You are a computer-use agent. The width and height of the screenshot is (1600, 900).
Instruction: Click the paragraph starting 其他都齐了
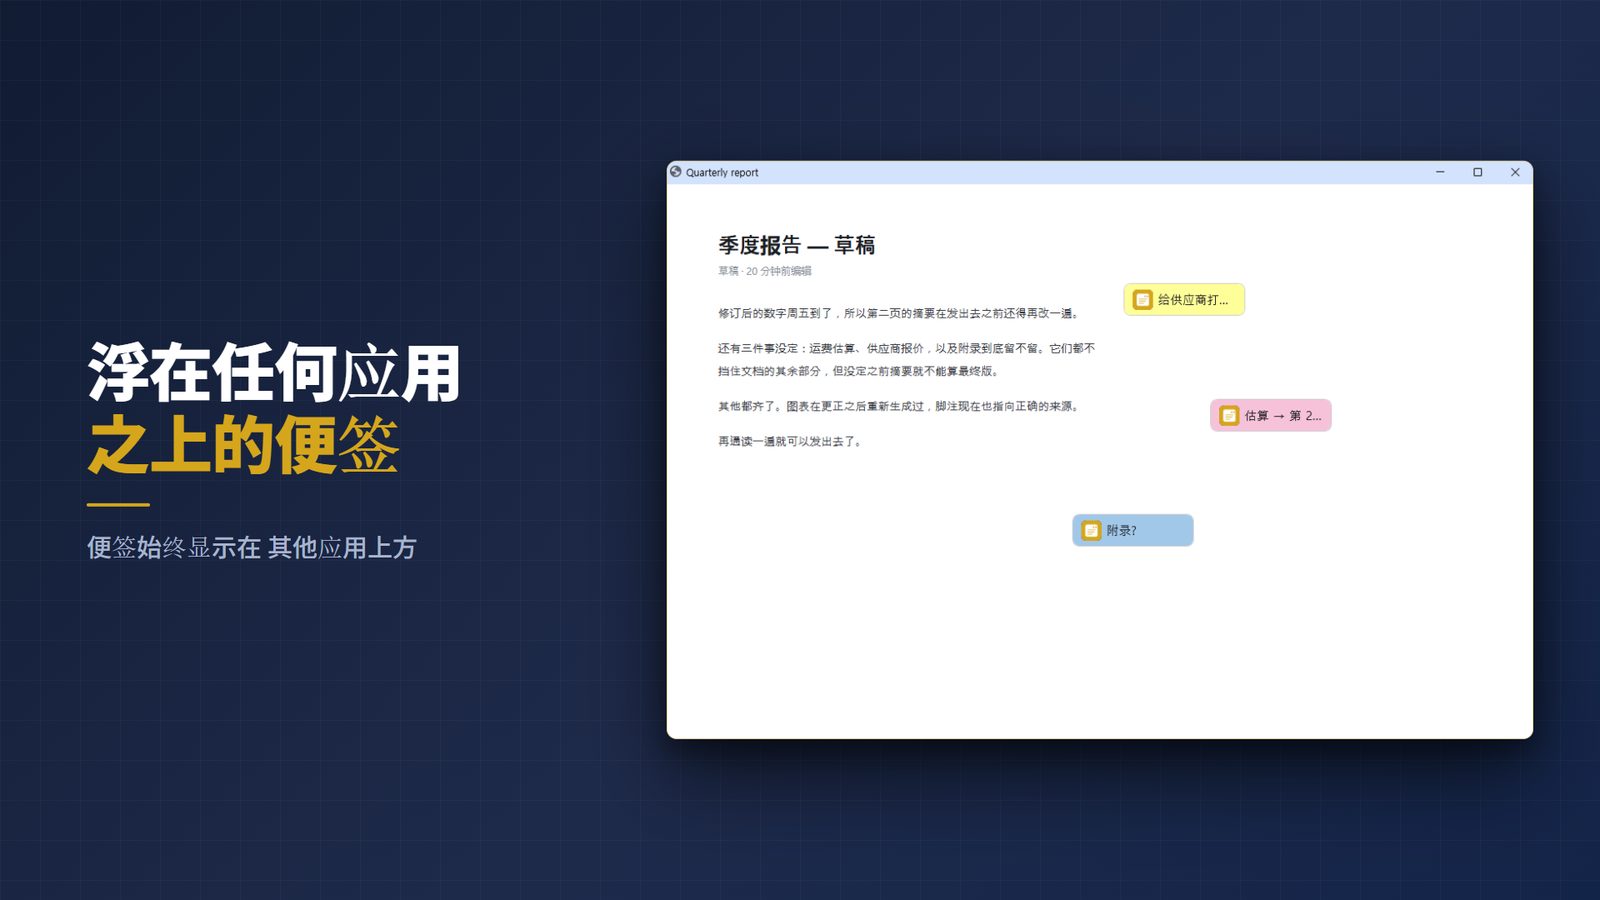[x=900, y=406]
